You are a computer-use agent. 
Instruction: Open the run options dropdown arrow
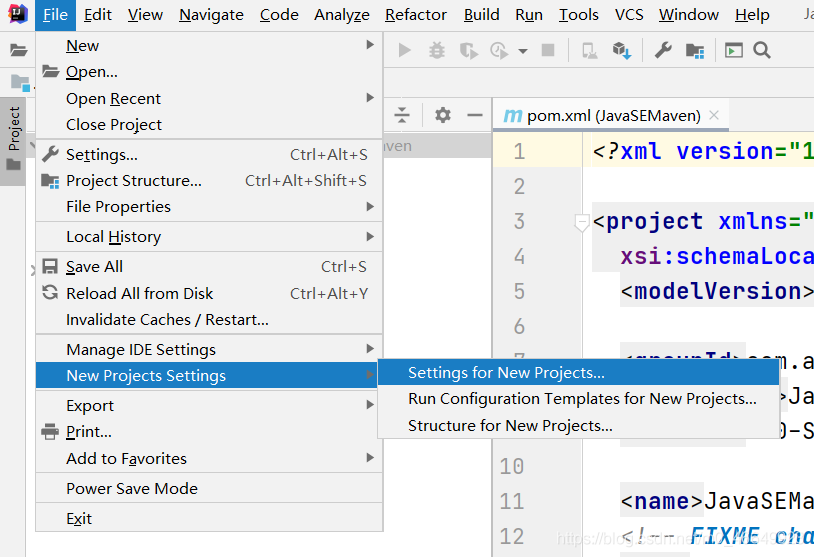pos(523,51)
